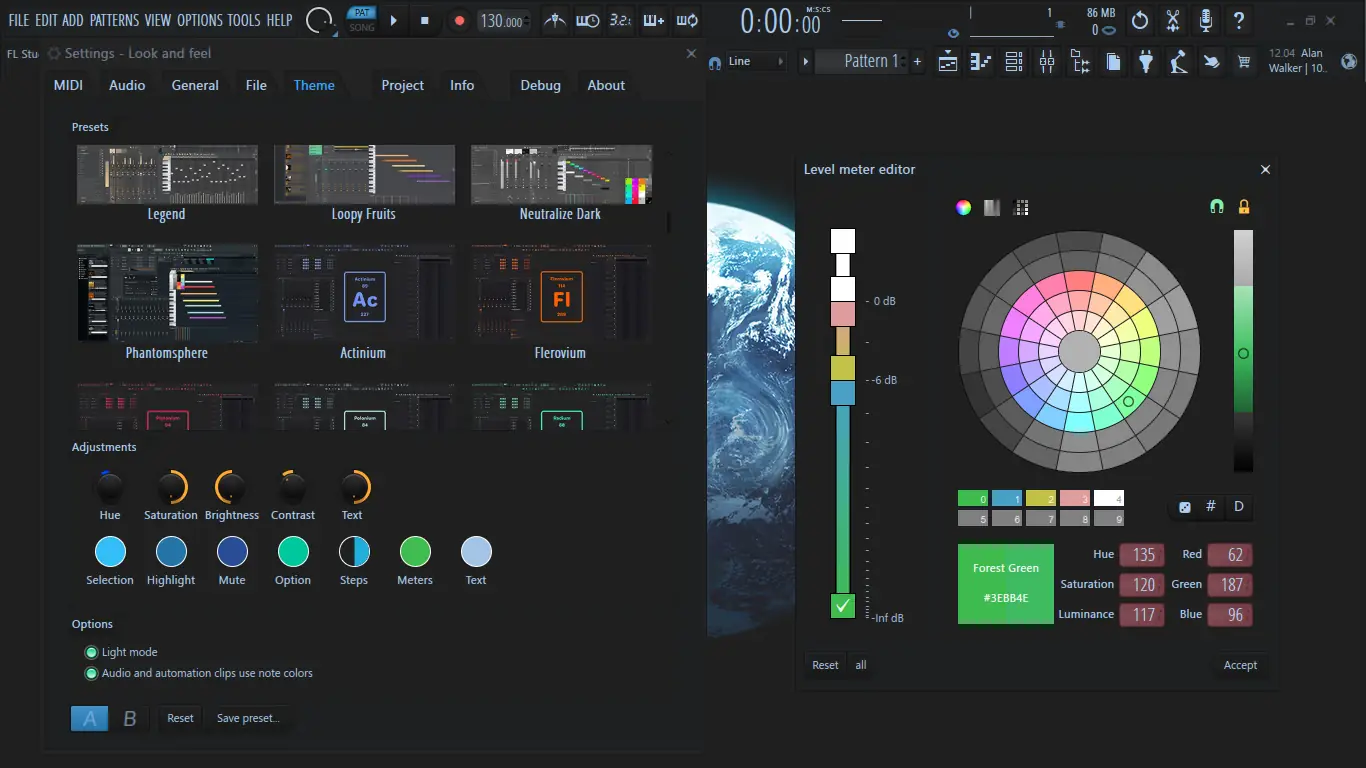Add a new pattern with plus button
The height and width of the screenshot is (768, 1366).
917,62
